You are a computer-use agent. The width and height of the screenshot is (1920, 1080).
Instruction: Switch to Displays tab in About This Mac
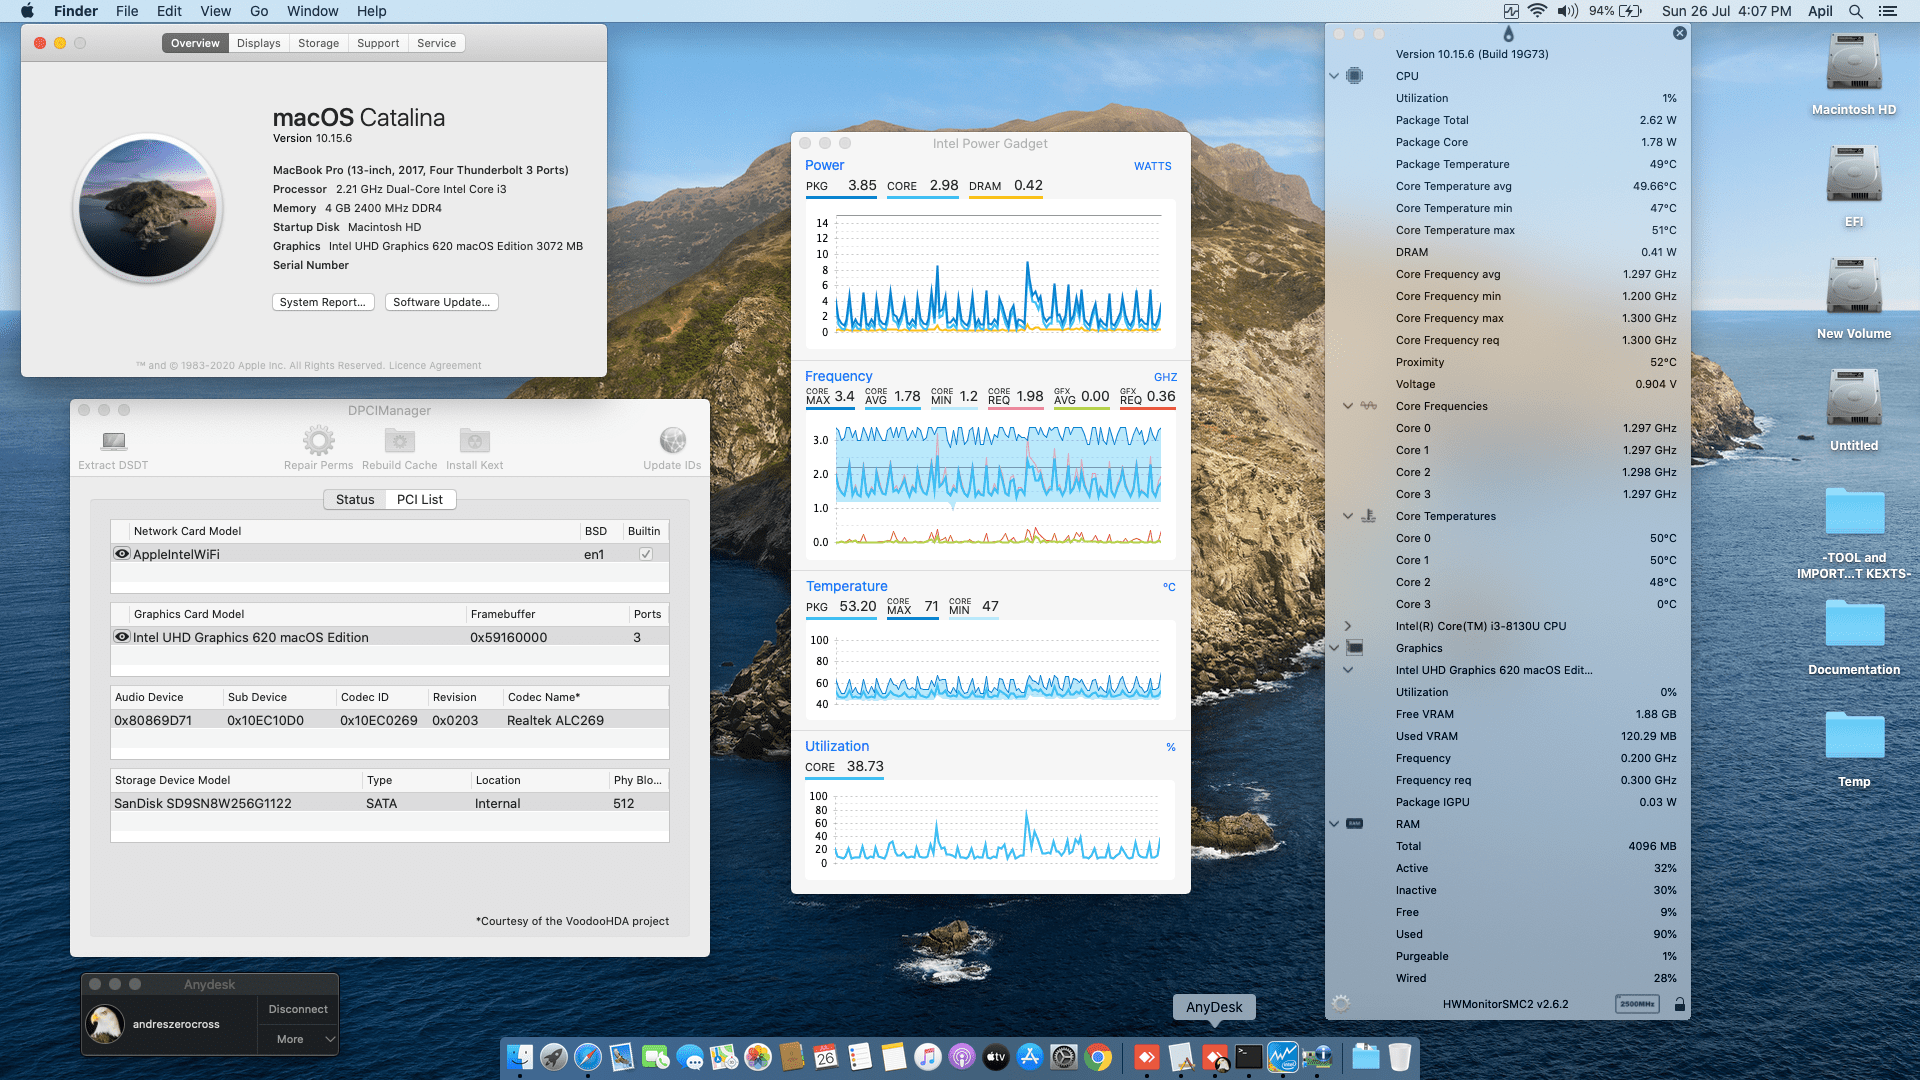click(x=258, y=43)
